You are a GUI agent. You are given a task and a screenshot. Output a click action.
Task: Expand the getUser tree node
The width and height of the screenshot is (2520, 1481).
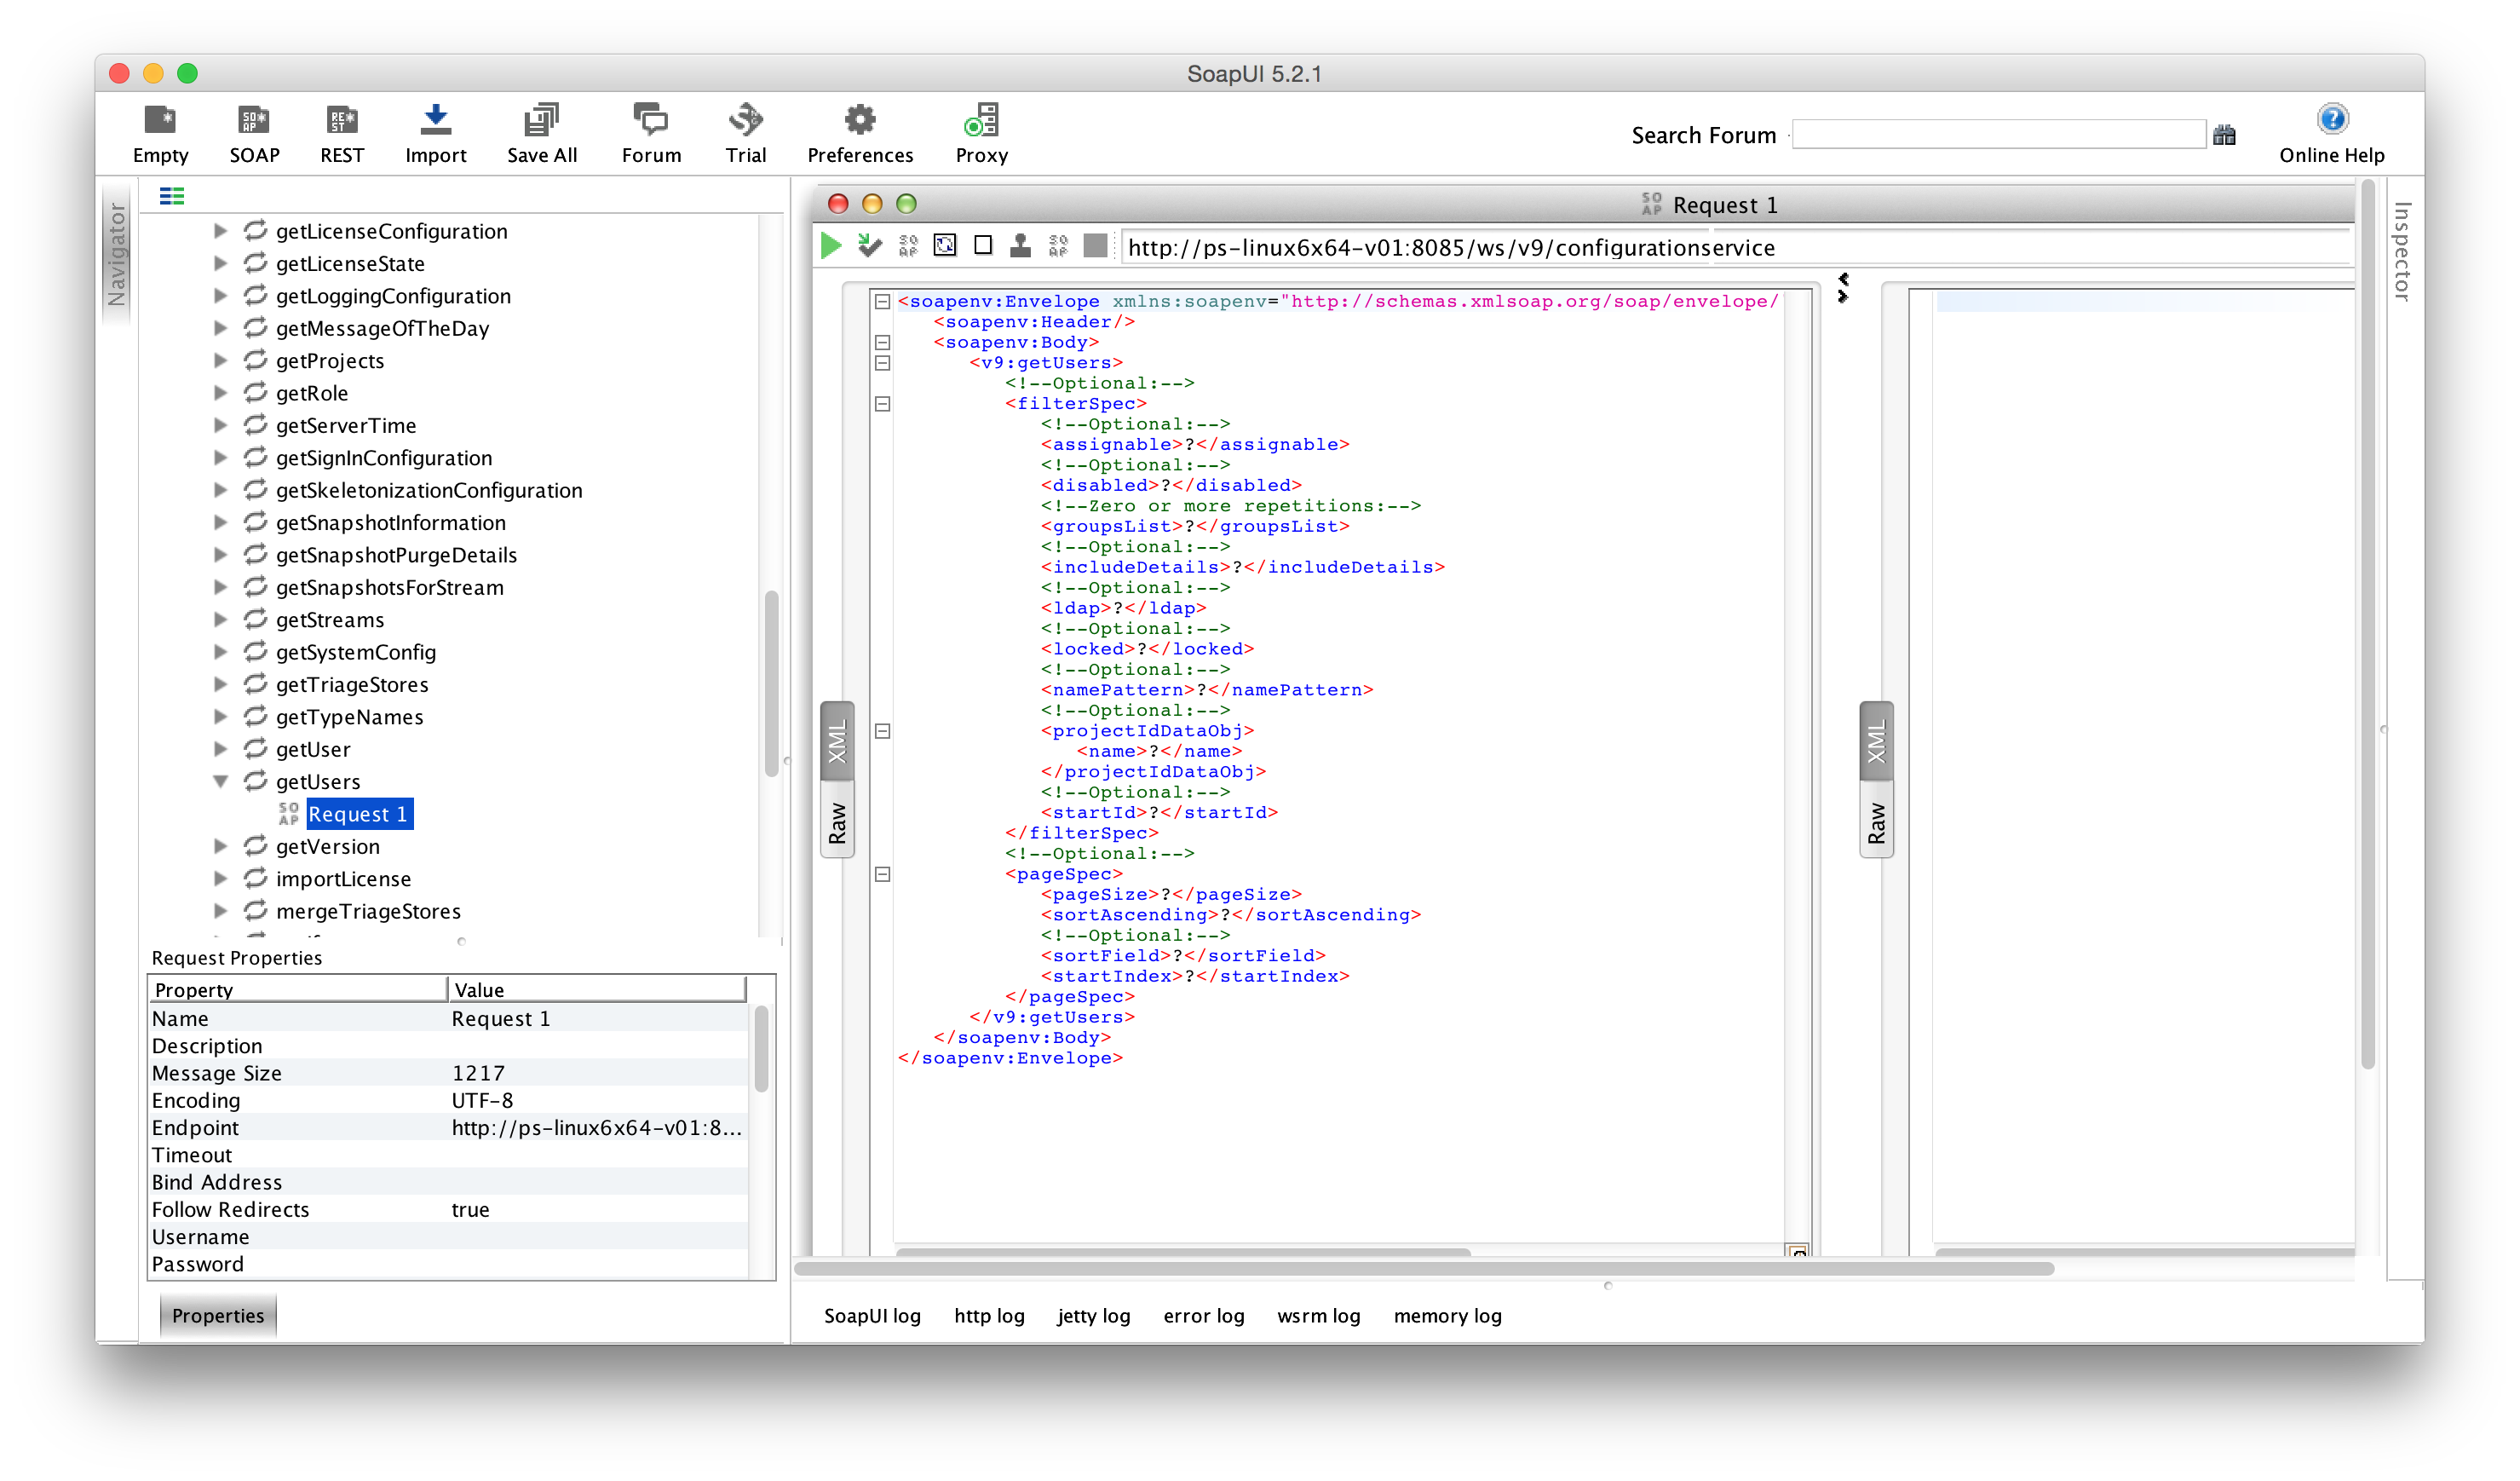pyautogui.click(x=221, y=748)
